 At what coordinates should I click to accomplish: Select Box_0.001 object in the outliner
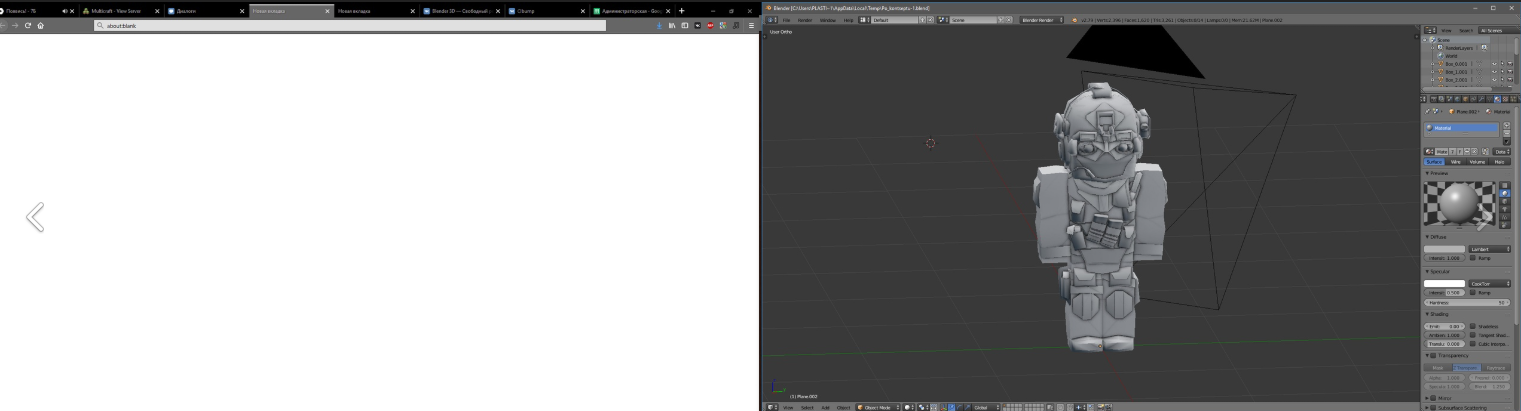1458,64
